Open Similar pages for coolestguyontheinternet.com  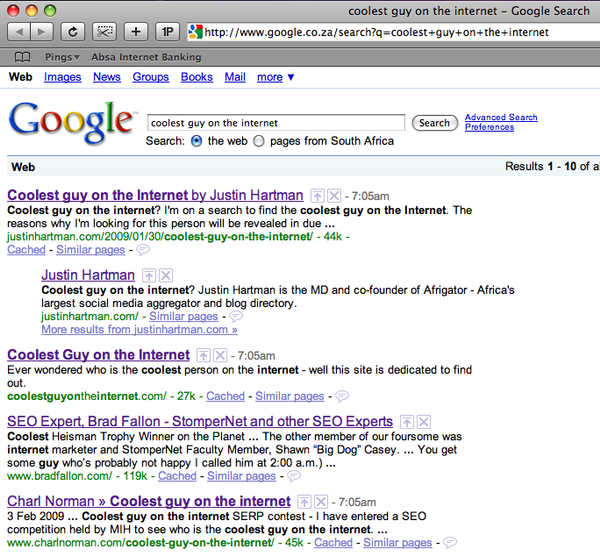point(290,396)
